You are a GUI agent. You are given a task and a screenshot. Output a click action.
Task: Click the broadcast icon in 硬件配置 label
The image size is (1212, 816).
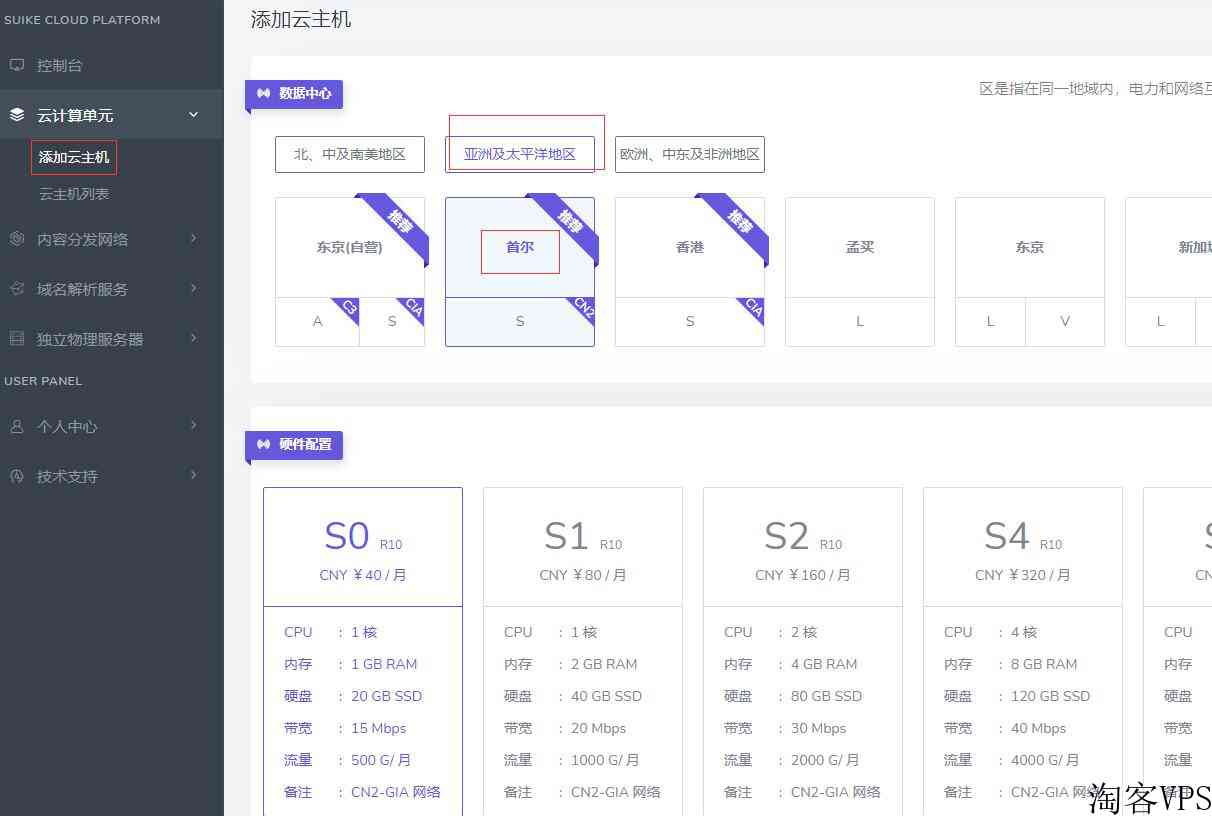point(263,444)
